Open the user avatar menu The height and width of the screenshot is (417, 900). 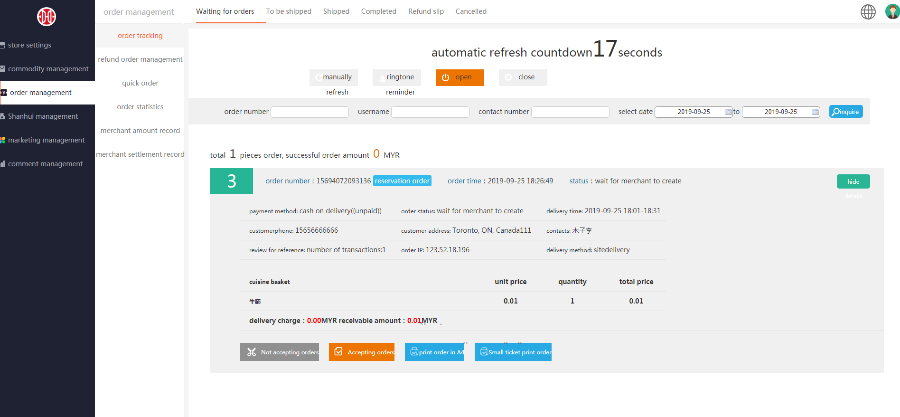[x=891, y=12]
